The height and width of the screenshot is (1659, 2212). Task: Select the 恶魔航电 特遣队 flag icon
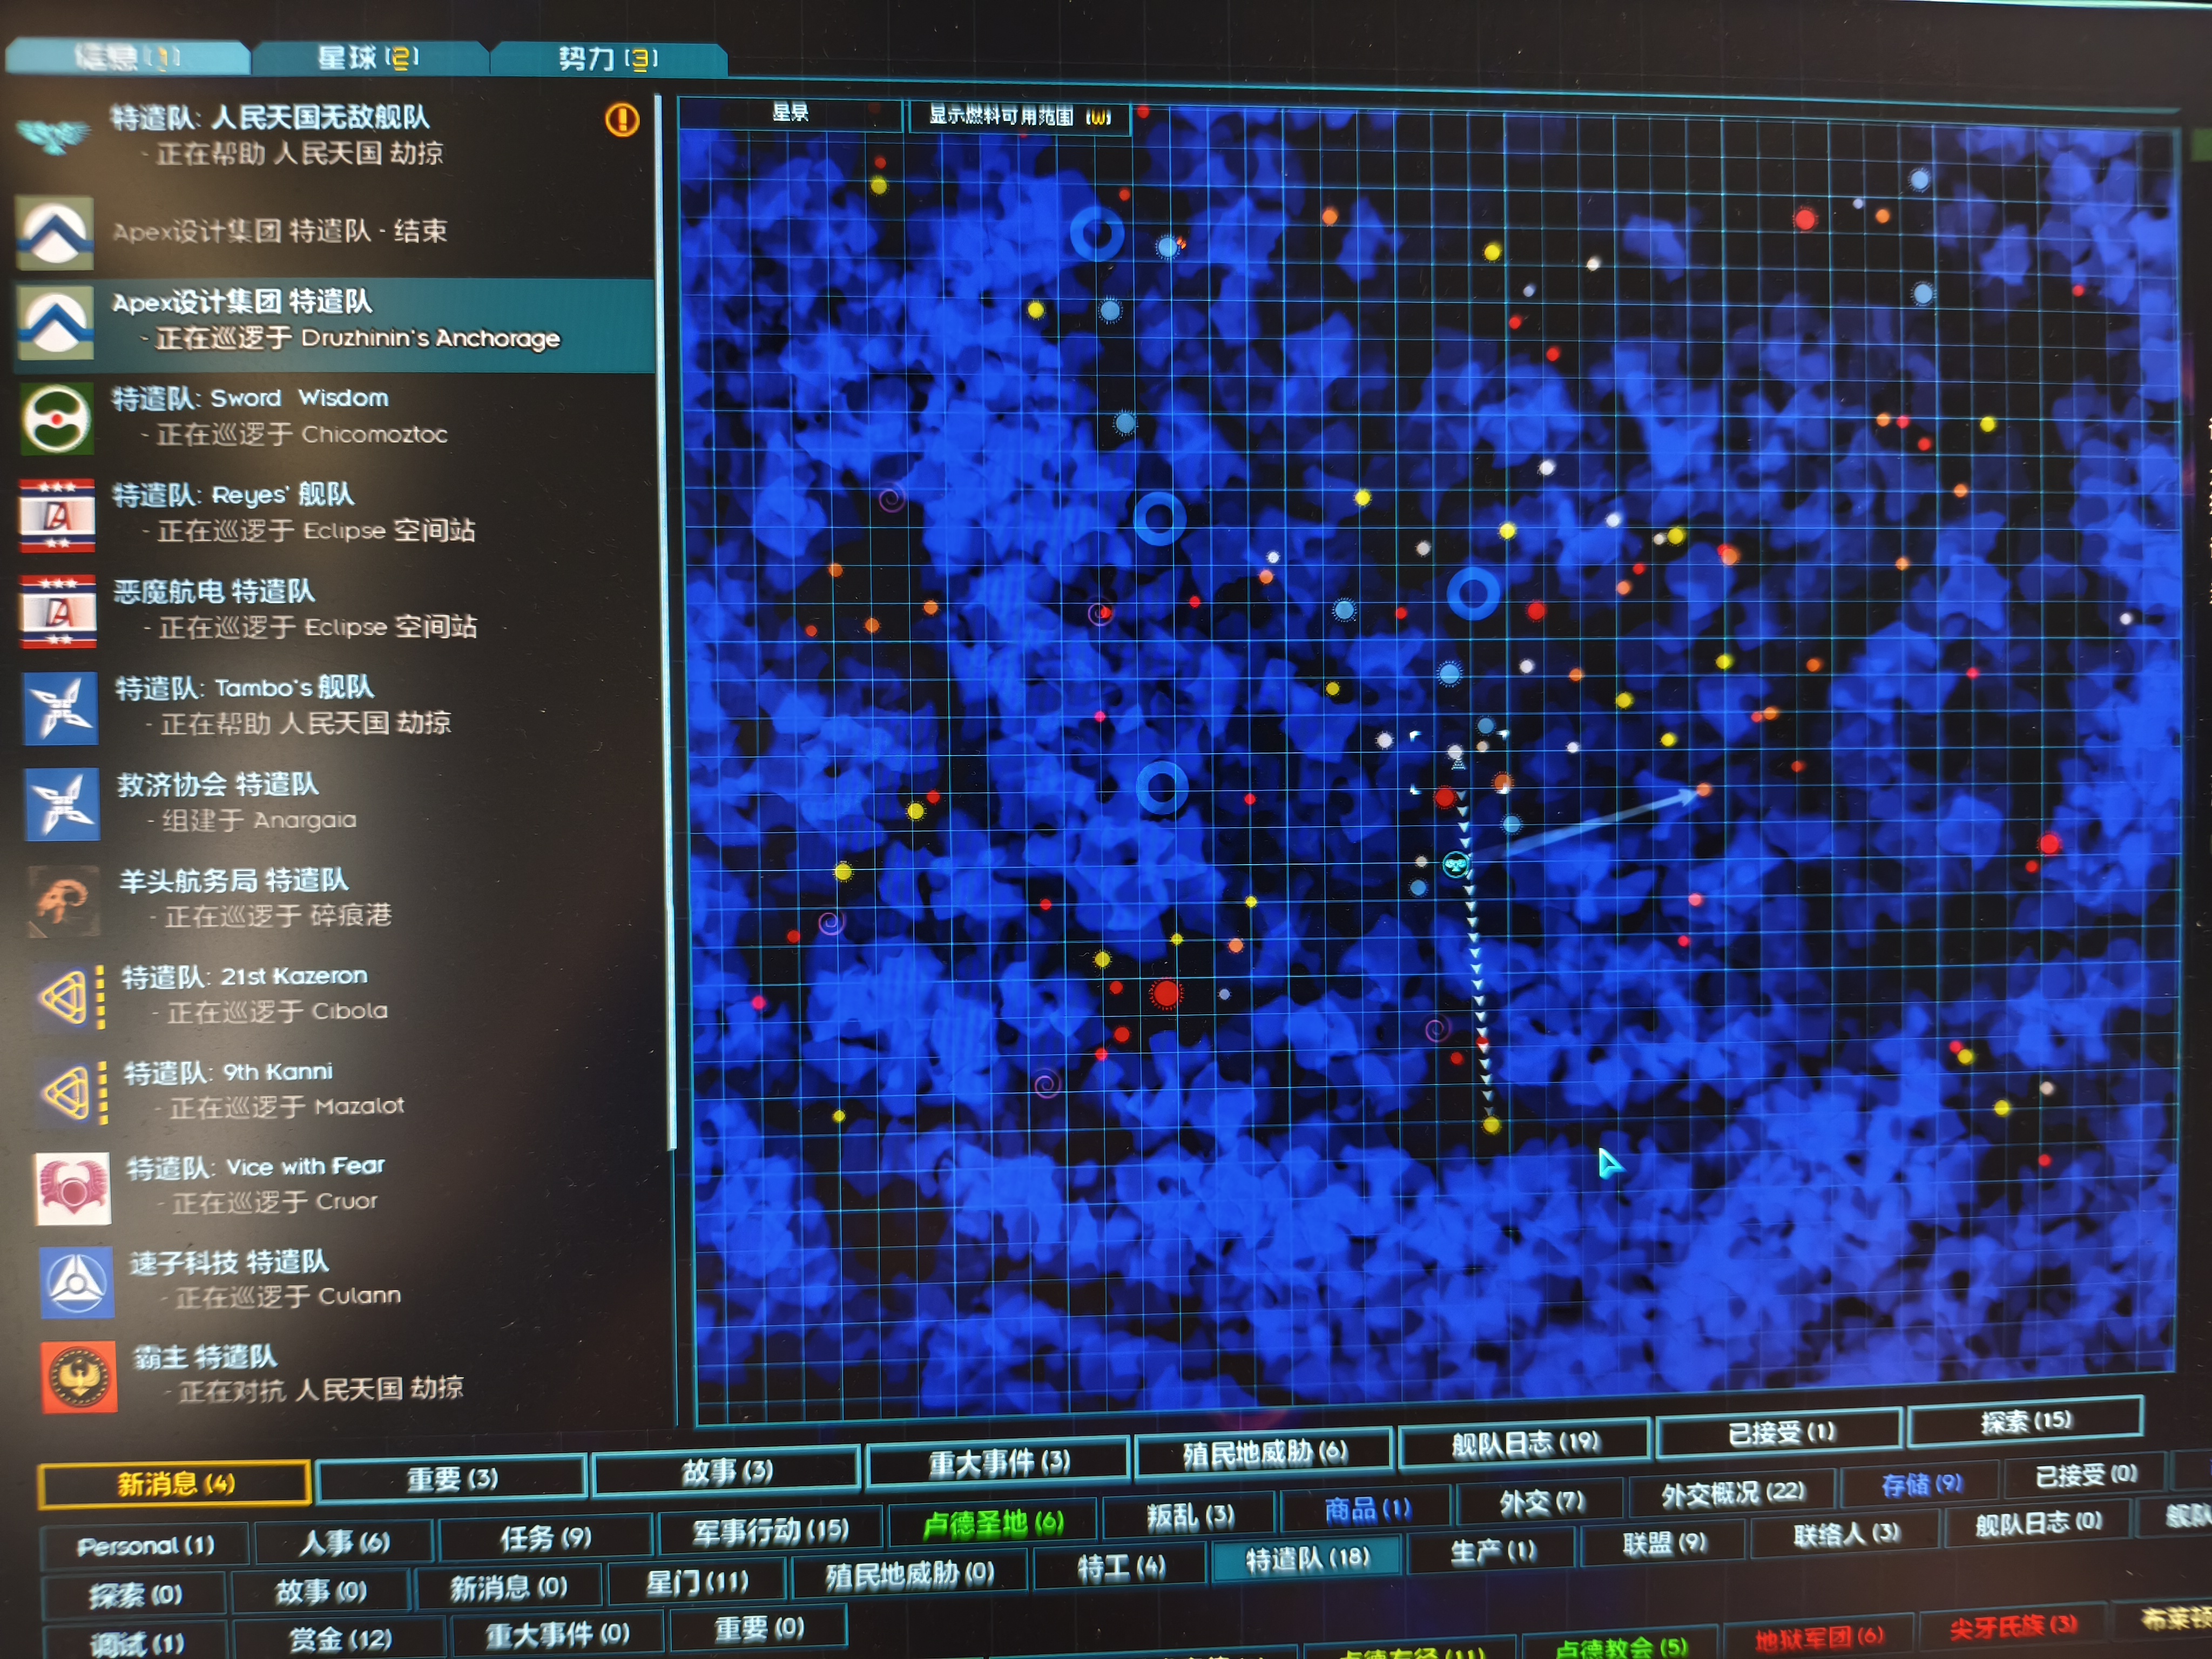[x=58, y=611]
